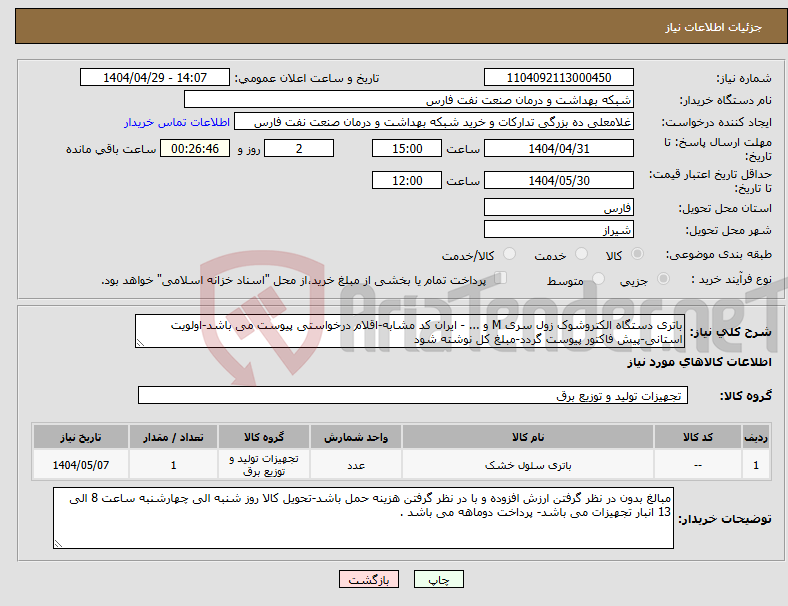Click the واحد شمارش column header

coord(356,437)
